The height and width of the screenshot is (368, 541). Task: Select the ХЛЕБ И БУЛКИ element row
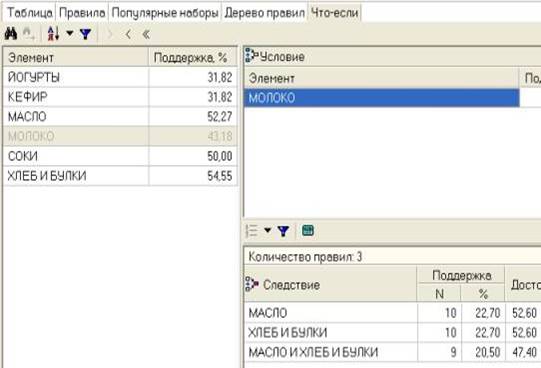pos(120,176)
